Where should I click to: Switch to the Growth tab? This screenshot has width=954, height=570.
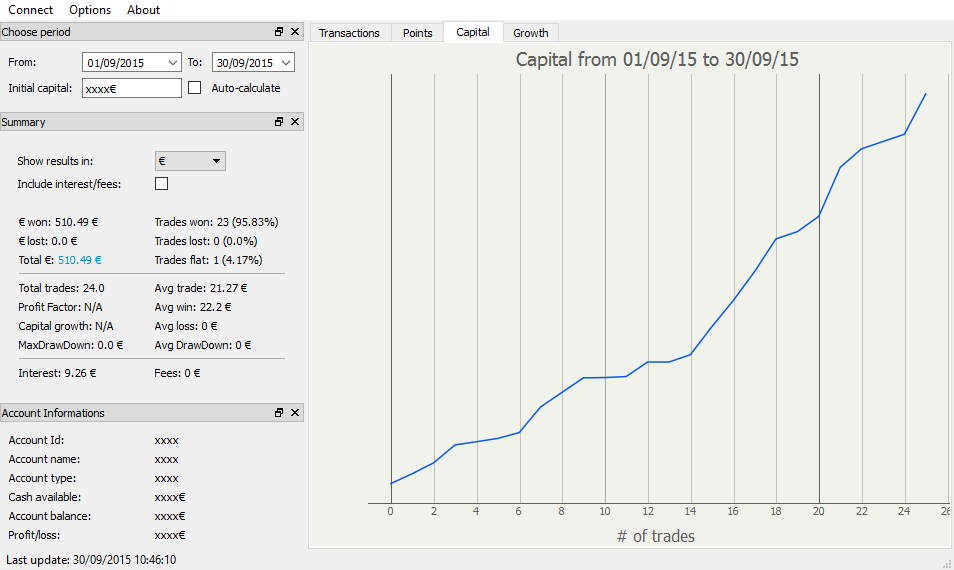(530, 33)
